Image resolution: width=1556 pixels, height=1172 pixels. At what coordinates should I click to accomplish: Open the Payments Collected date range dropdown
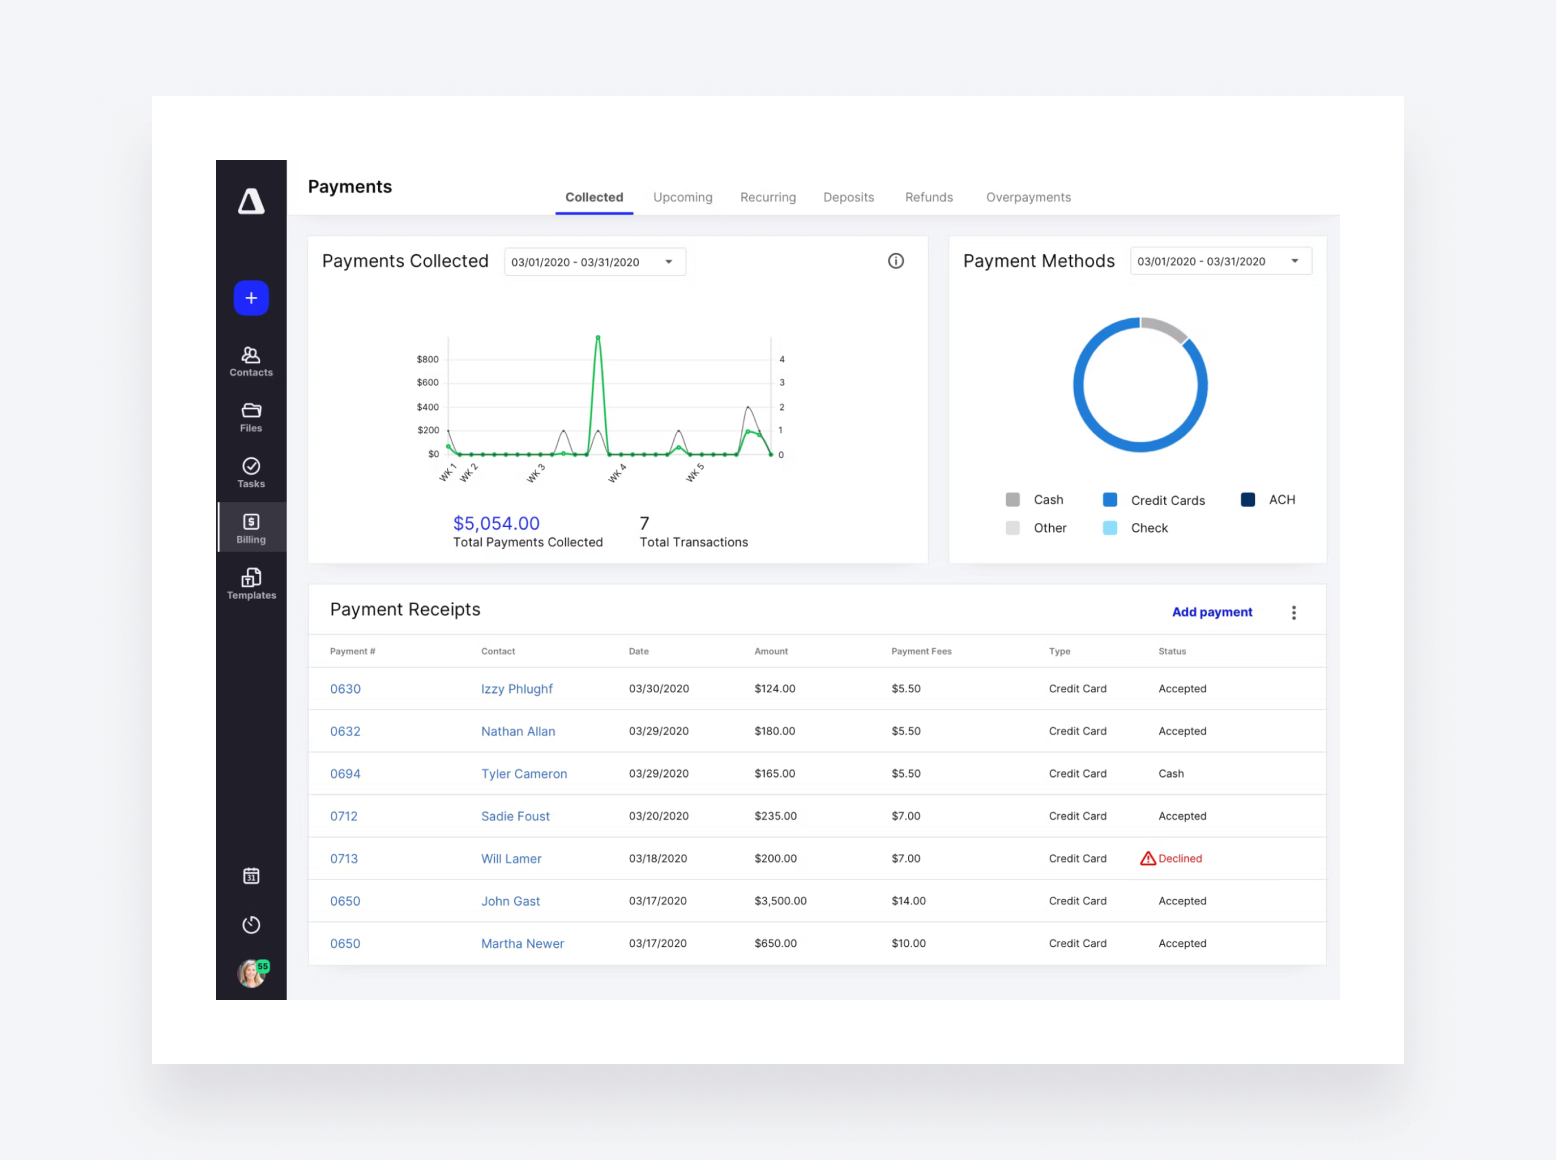point(594,261)
